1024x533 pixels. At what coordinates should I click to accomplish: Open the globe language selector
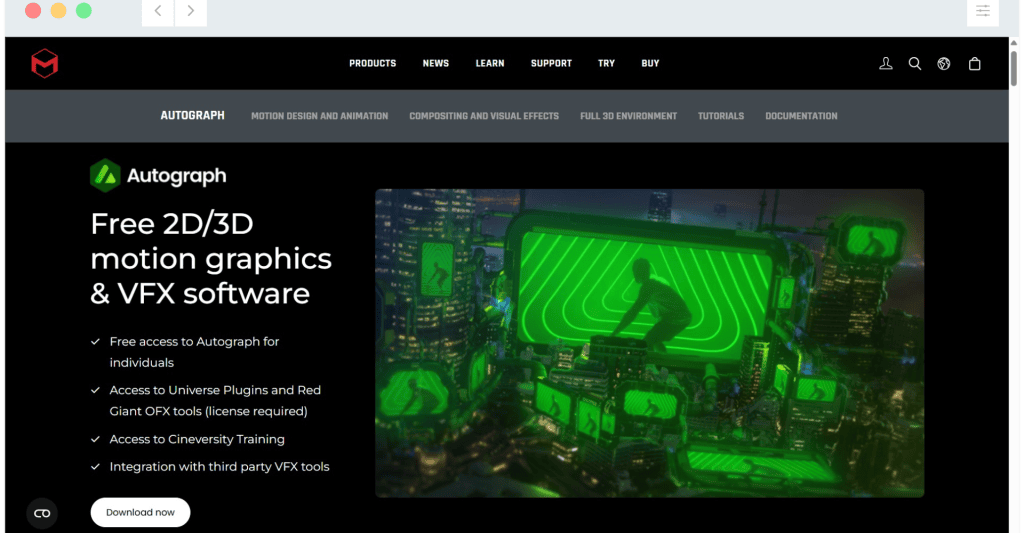pyautogui.click(x=944, y=63)
